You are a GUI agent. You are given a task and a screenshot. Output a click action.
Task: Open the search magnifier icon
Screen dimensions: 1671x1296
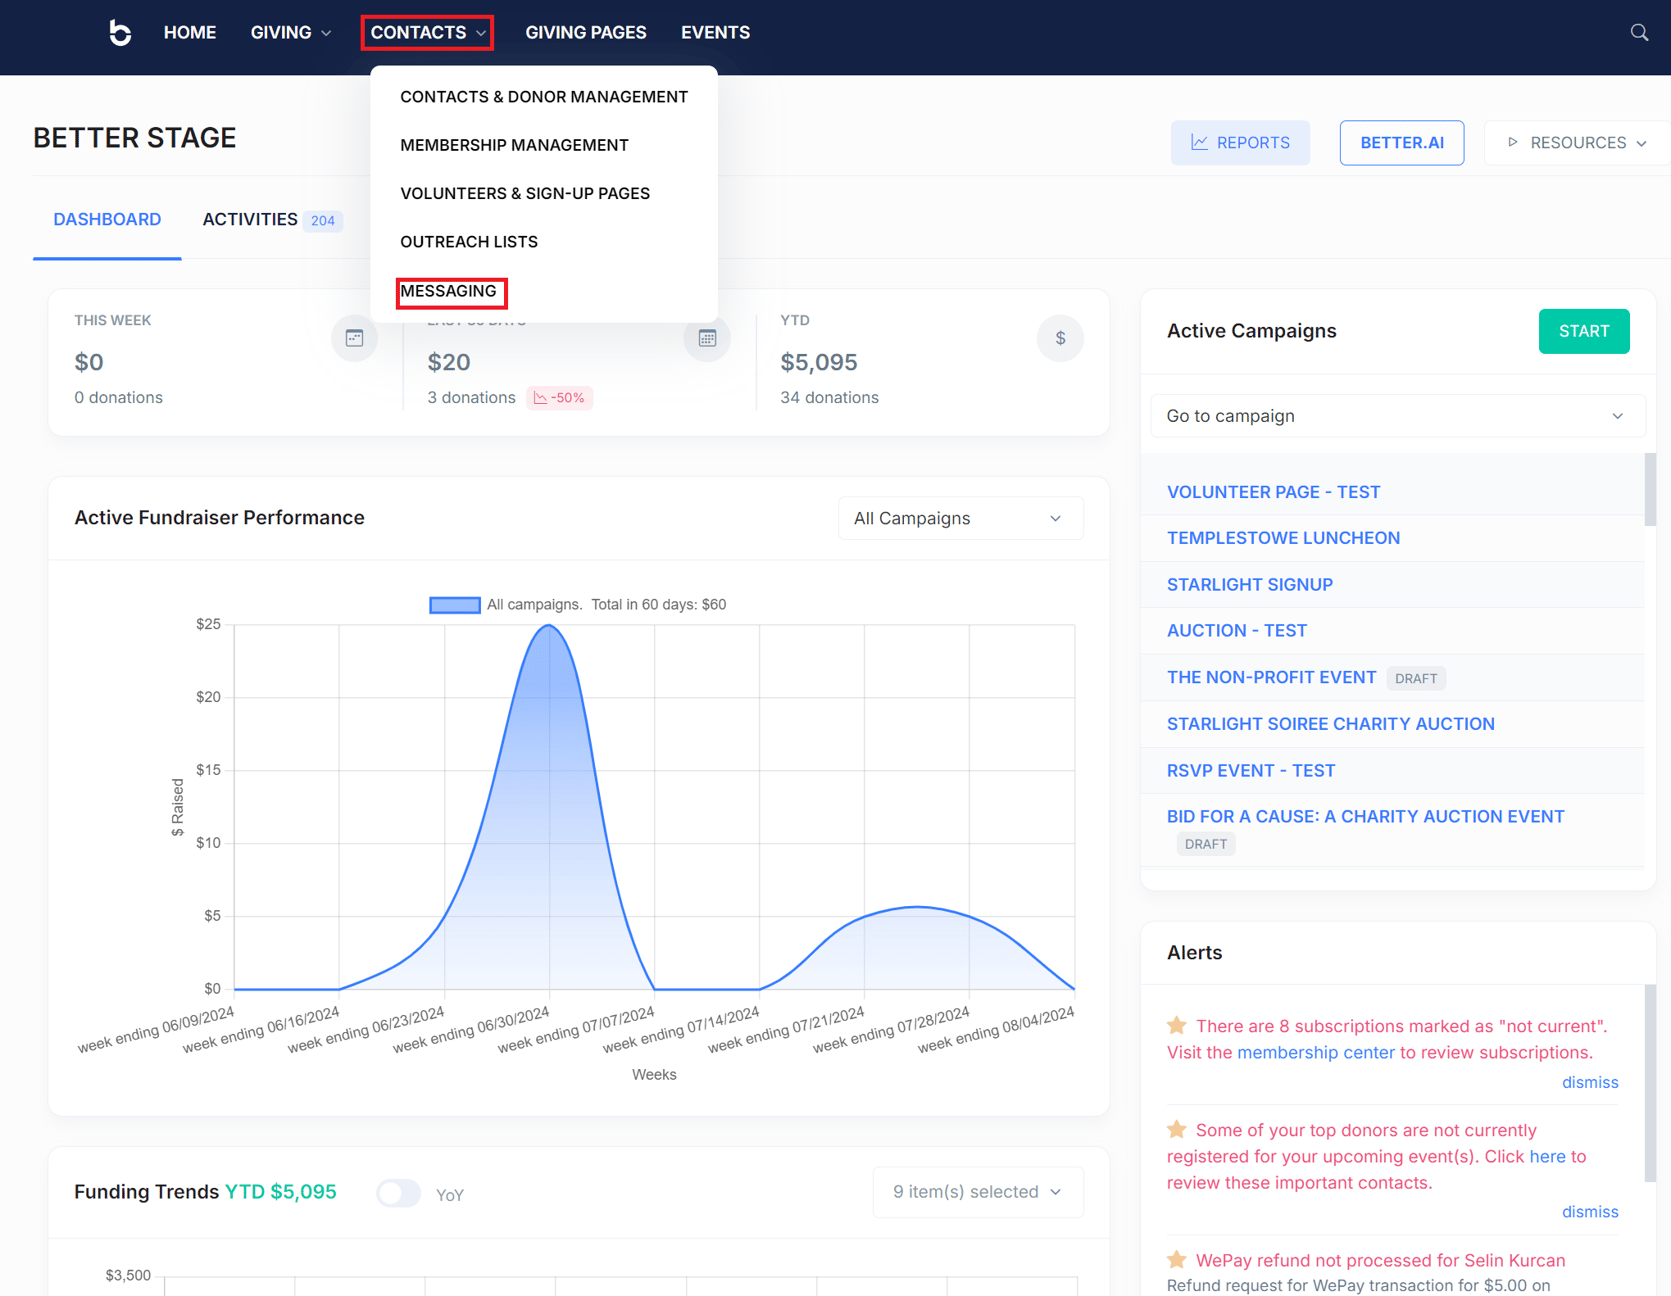(x=1639, y=33)
